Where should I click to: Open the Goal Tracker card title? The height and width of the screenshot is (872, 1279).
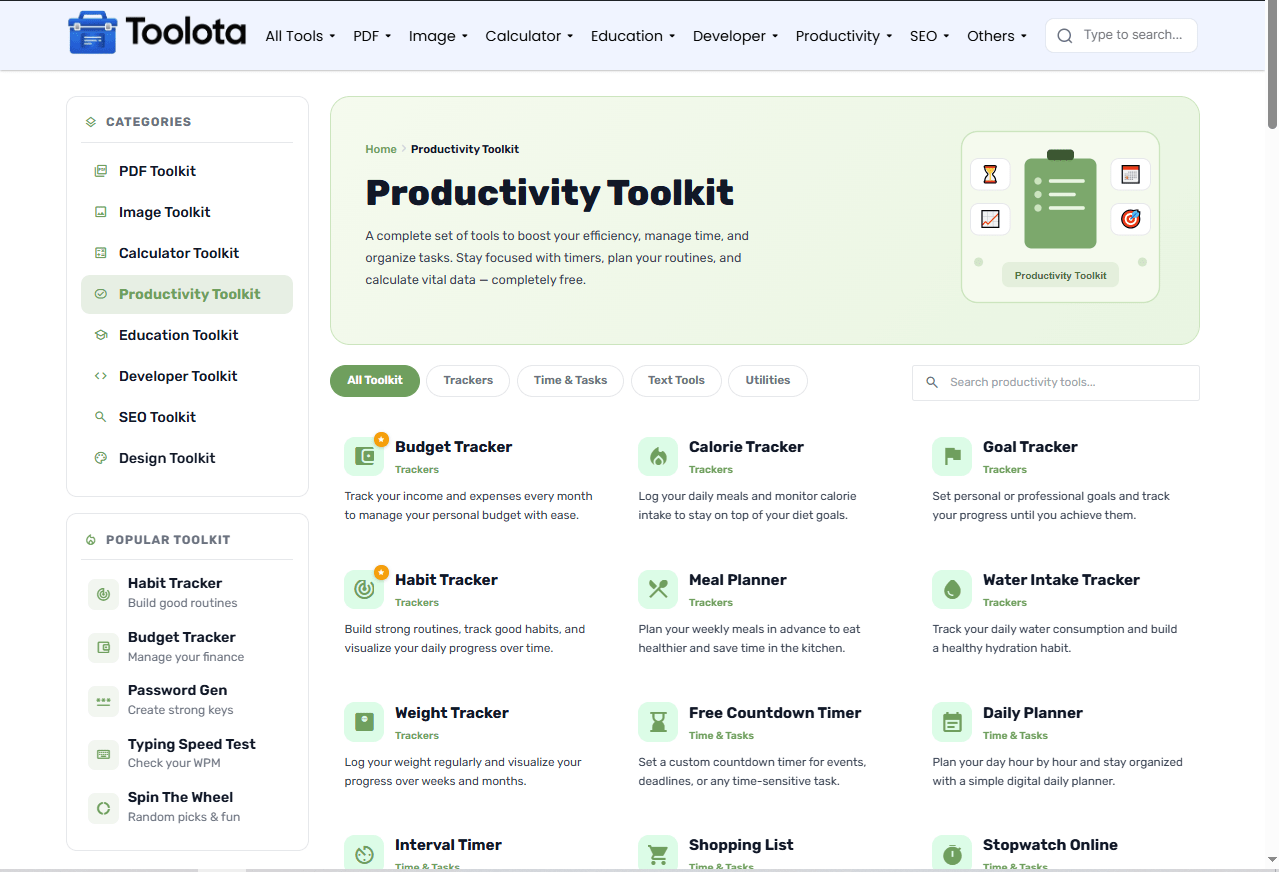tap(1030, 447)
